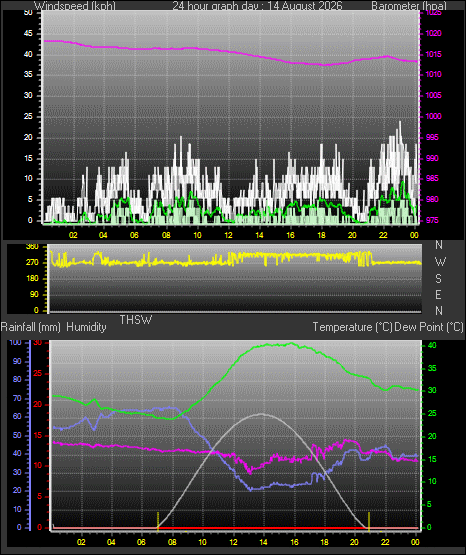Click the E compass label on direction graph
The image size is (466, 555).
[x=439, y=294]
